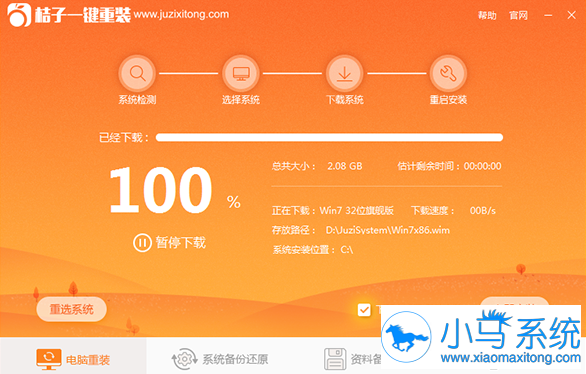
Task: Click the large 100 percent figure
Action: (160, 191)
